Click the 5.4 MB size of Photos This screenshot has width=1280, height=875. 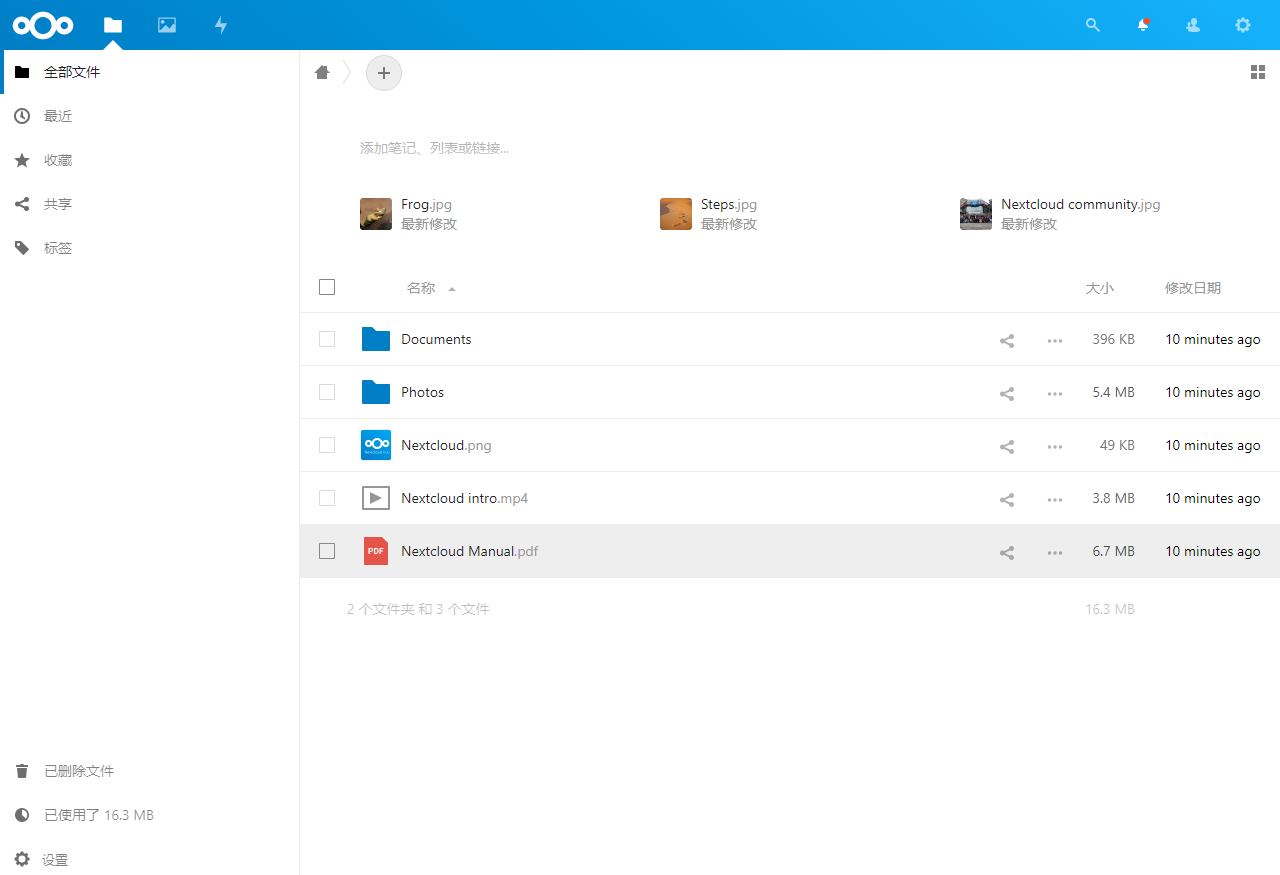coord(1113,392)
